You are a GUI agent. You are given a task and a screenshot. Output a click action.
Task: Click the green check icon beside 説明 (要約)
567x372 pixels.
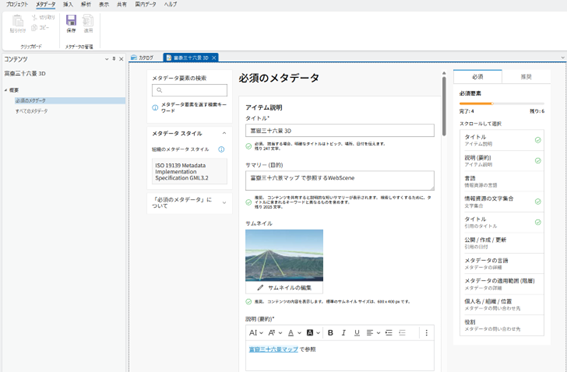tap(538, 161)
